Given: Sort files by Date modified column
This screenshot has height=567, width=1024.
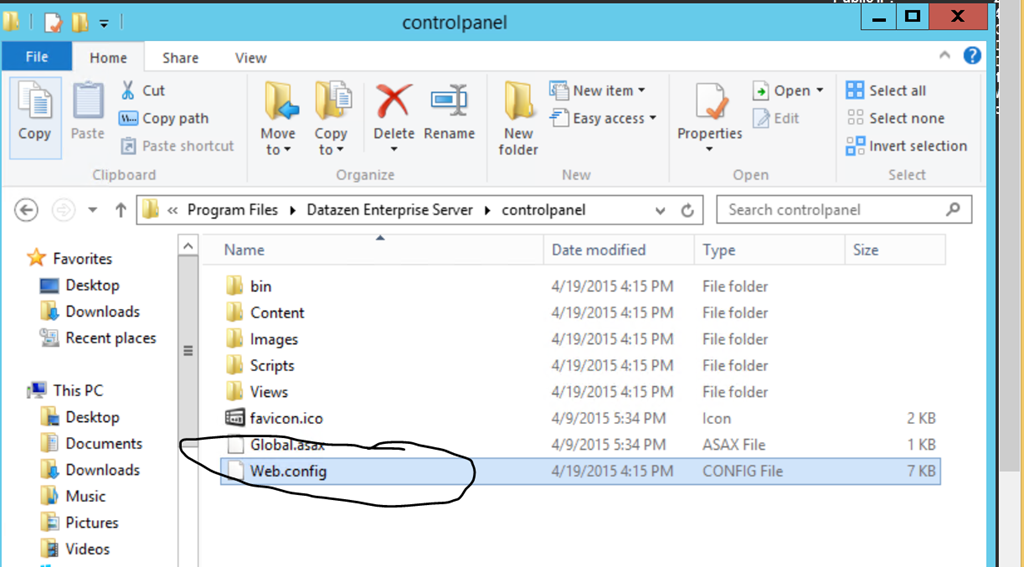Looking at the screenshot, I should pos(599,250).
